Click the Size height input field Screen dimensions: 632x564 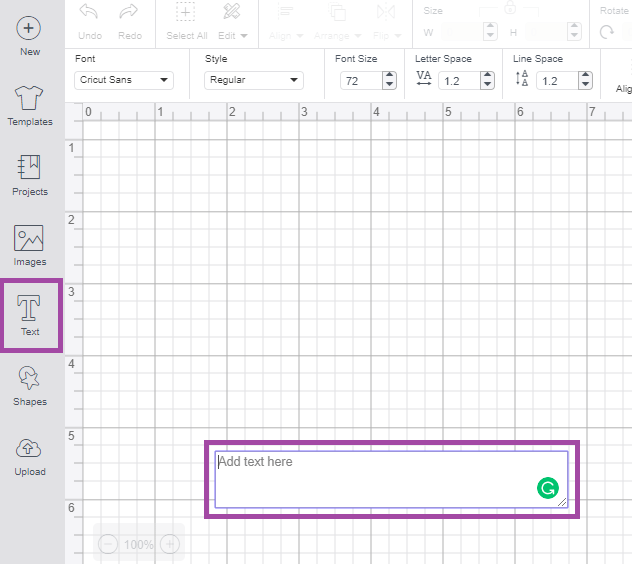click(x=547, y=32)
